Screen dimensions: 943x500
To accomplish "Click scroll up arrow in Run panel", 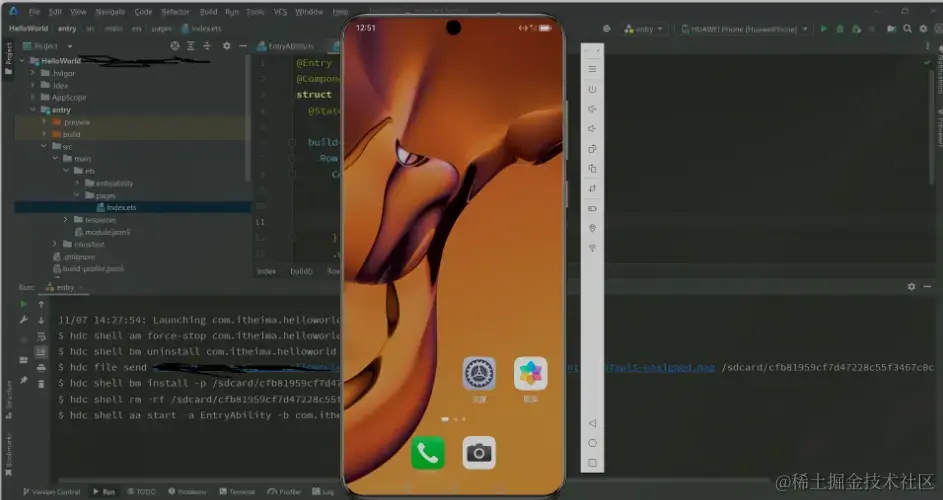I will click(x=41, y=304).
